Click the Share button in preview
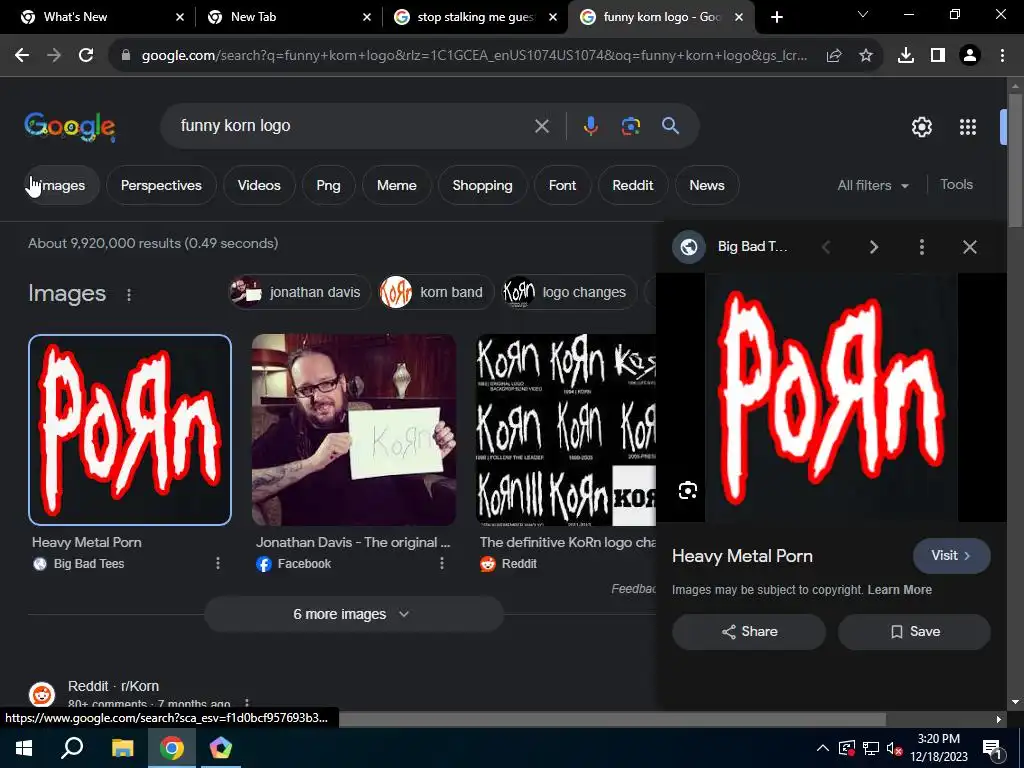1024x768 pixels. pyautogui.click(x=749, y=632)
